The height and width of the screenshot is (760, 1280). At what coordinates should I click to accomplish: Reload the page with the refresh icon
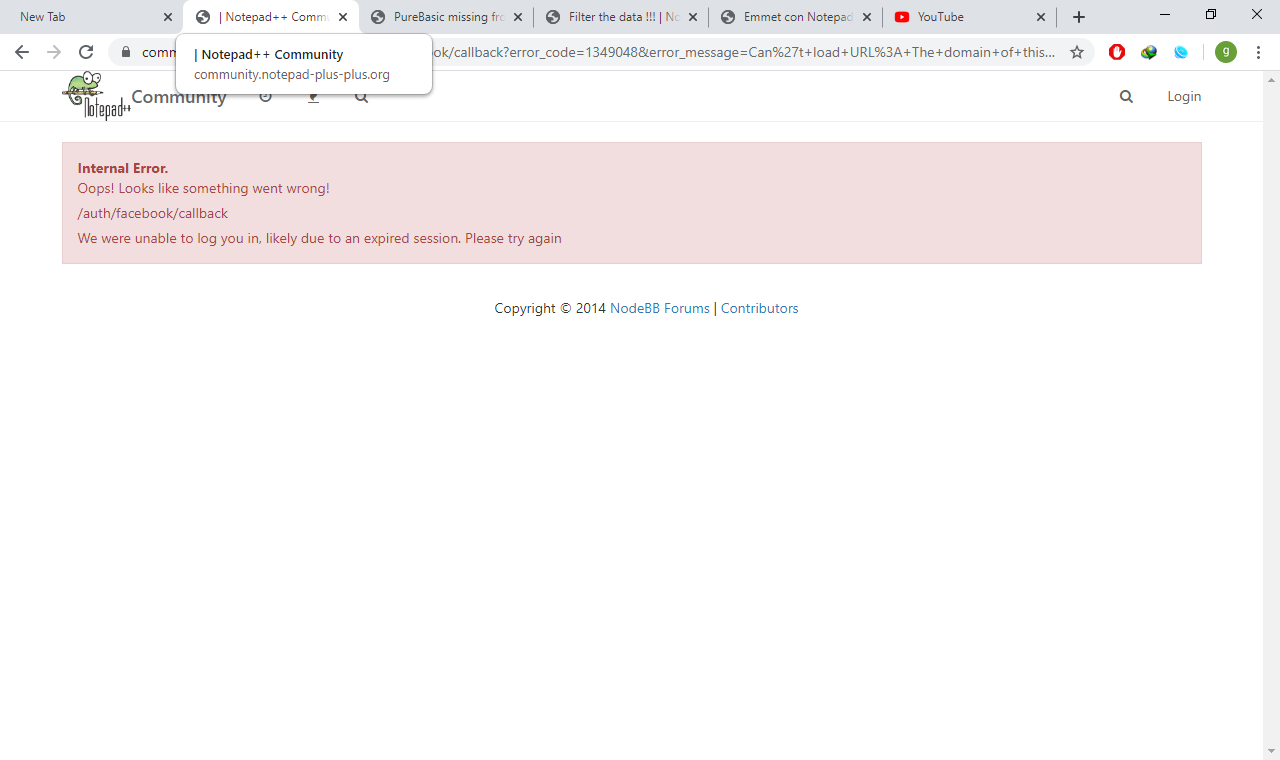pos(86,52)
